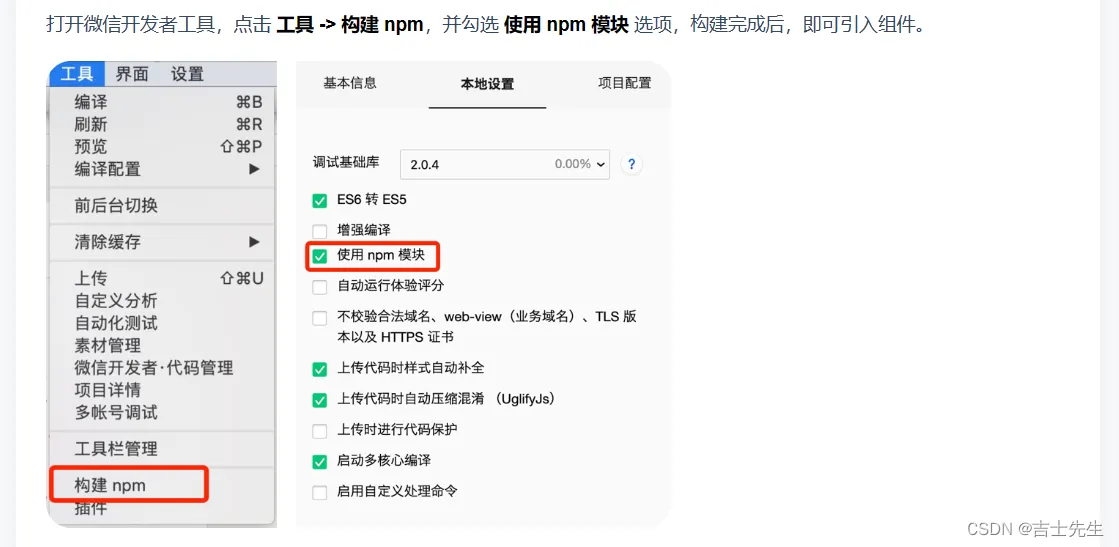This screenshot has width=1119, height=547.
Task: Expand the 清除缓存 submenu arrow
Action: (x=254, y=242)
